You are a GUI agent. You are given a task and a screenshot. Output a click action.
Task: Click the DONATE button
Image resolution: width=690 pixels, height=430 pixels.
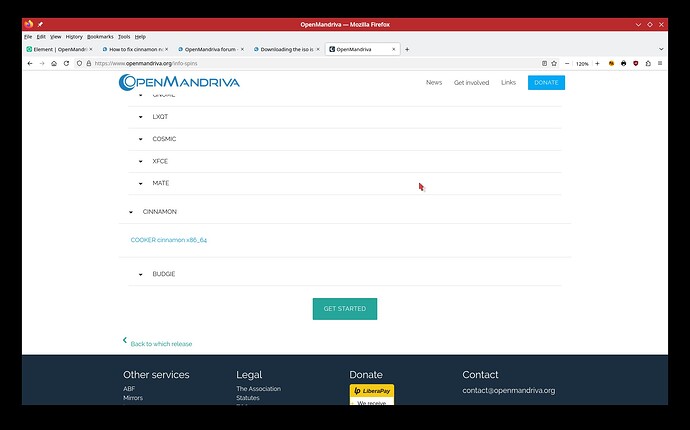pyautogui.click(x=546, y=82)
